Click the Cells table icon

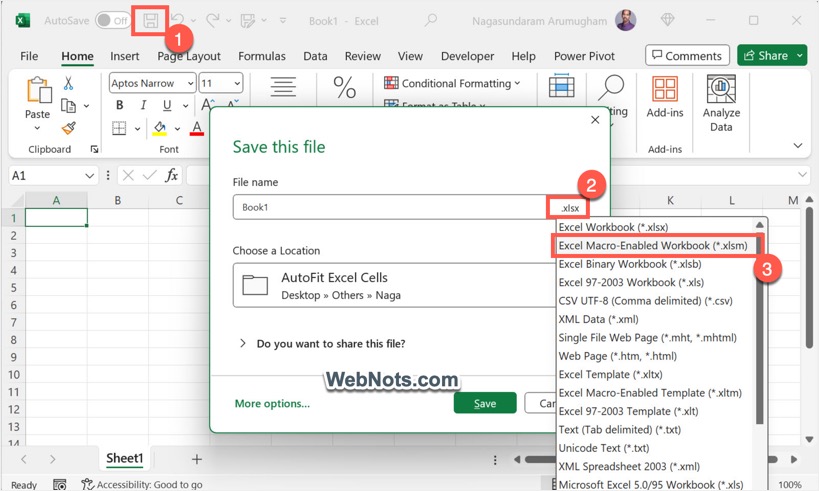[x=561, y=86]
